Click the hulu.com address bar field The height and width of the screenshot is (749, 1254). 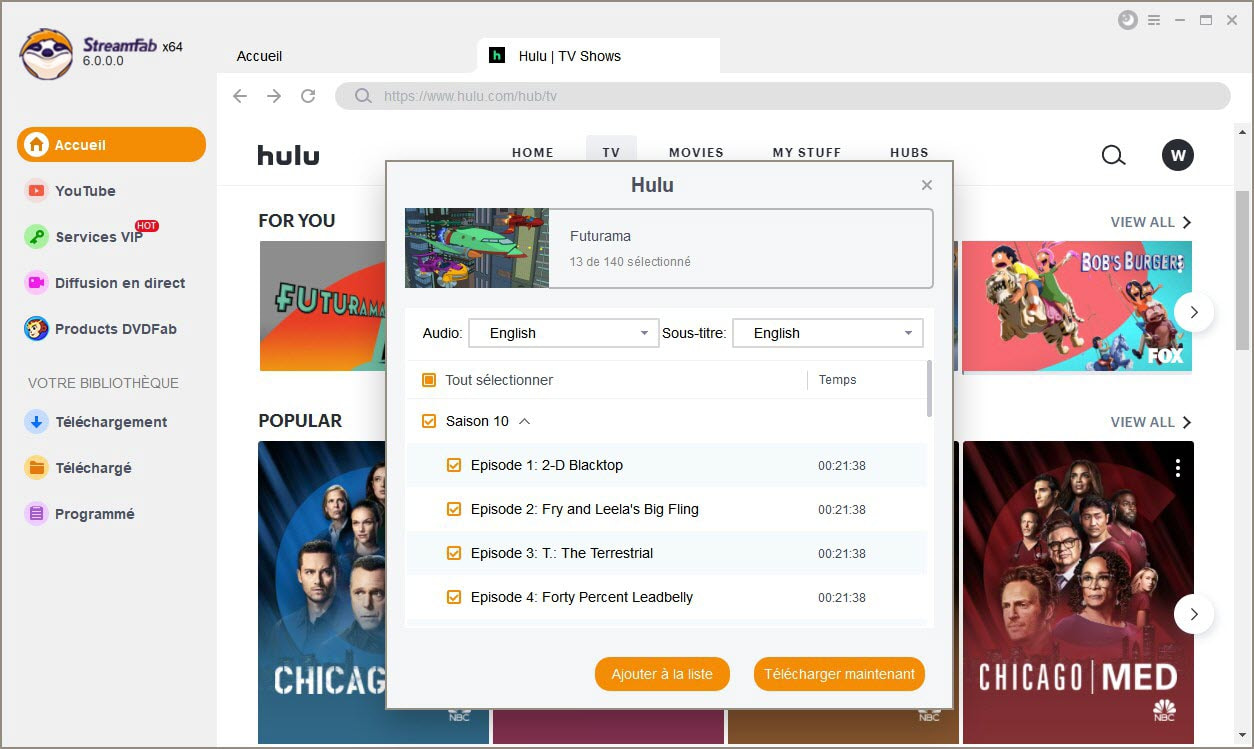tap(782, 96)
